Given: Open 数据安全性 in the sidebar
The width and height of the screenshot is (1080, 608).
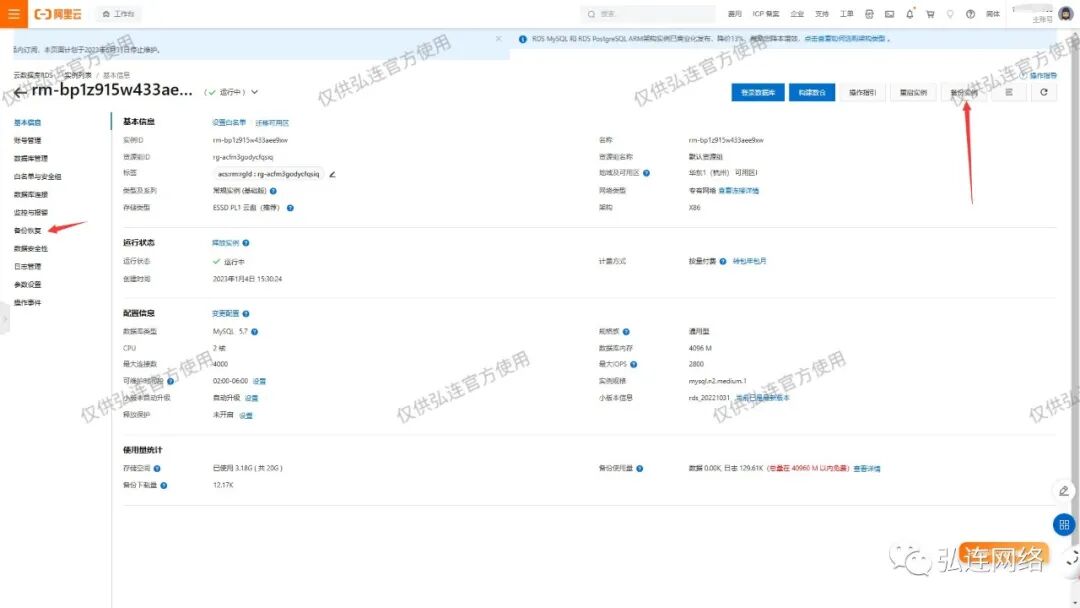Looking at the screenshot, I should (31, 249).
